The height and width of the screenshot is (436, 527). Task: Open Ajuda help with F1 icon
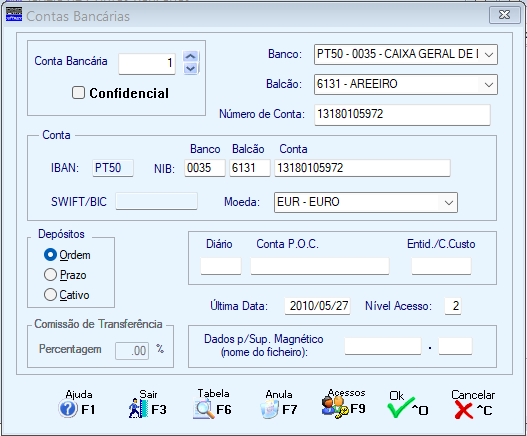pyautogui.click(x=68, y=409)
